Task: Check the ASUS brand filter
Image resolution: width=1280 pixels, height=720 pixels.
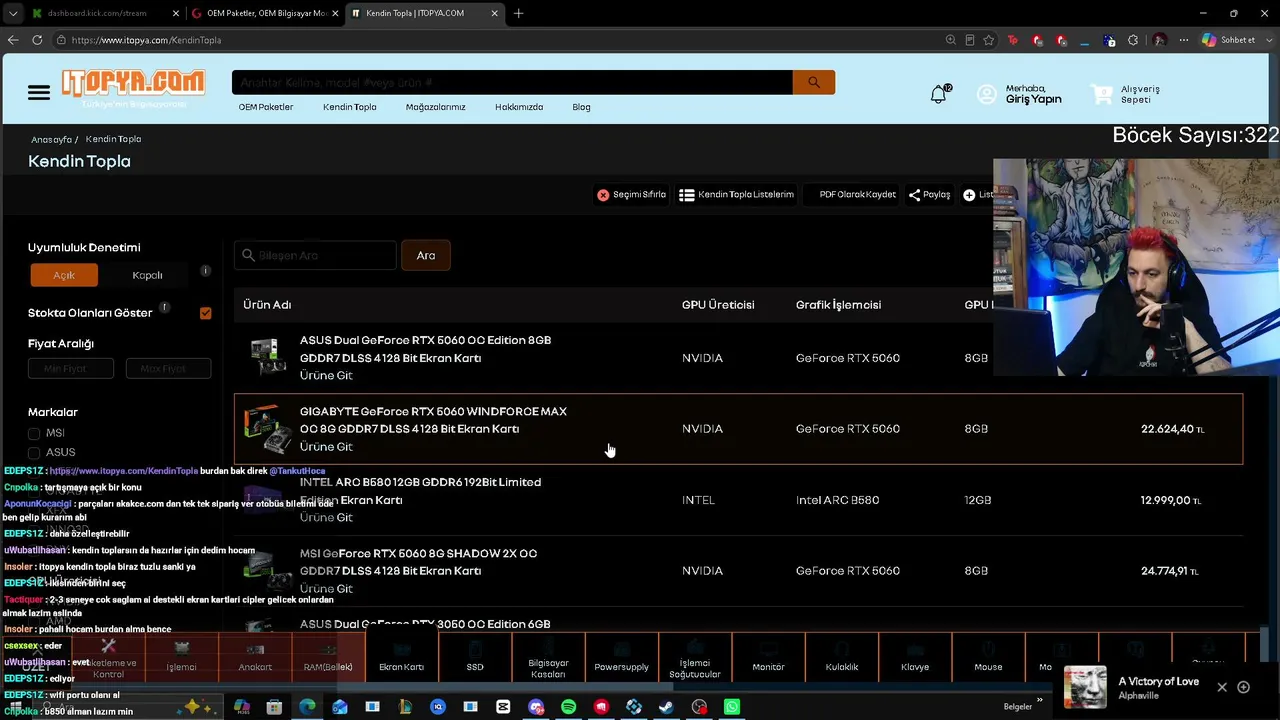Action: point(34,452)
